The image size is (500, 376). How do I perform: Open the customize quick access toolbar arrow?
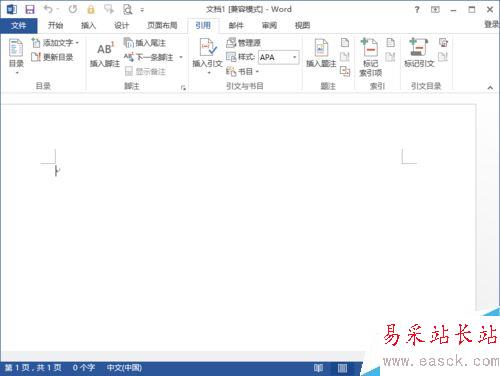142,10
